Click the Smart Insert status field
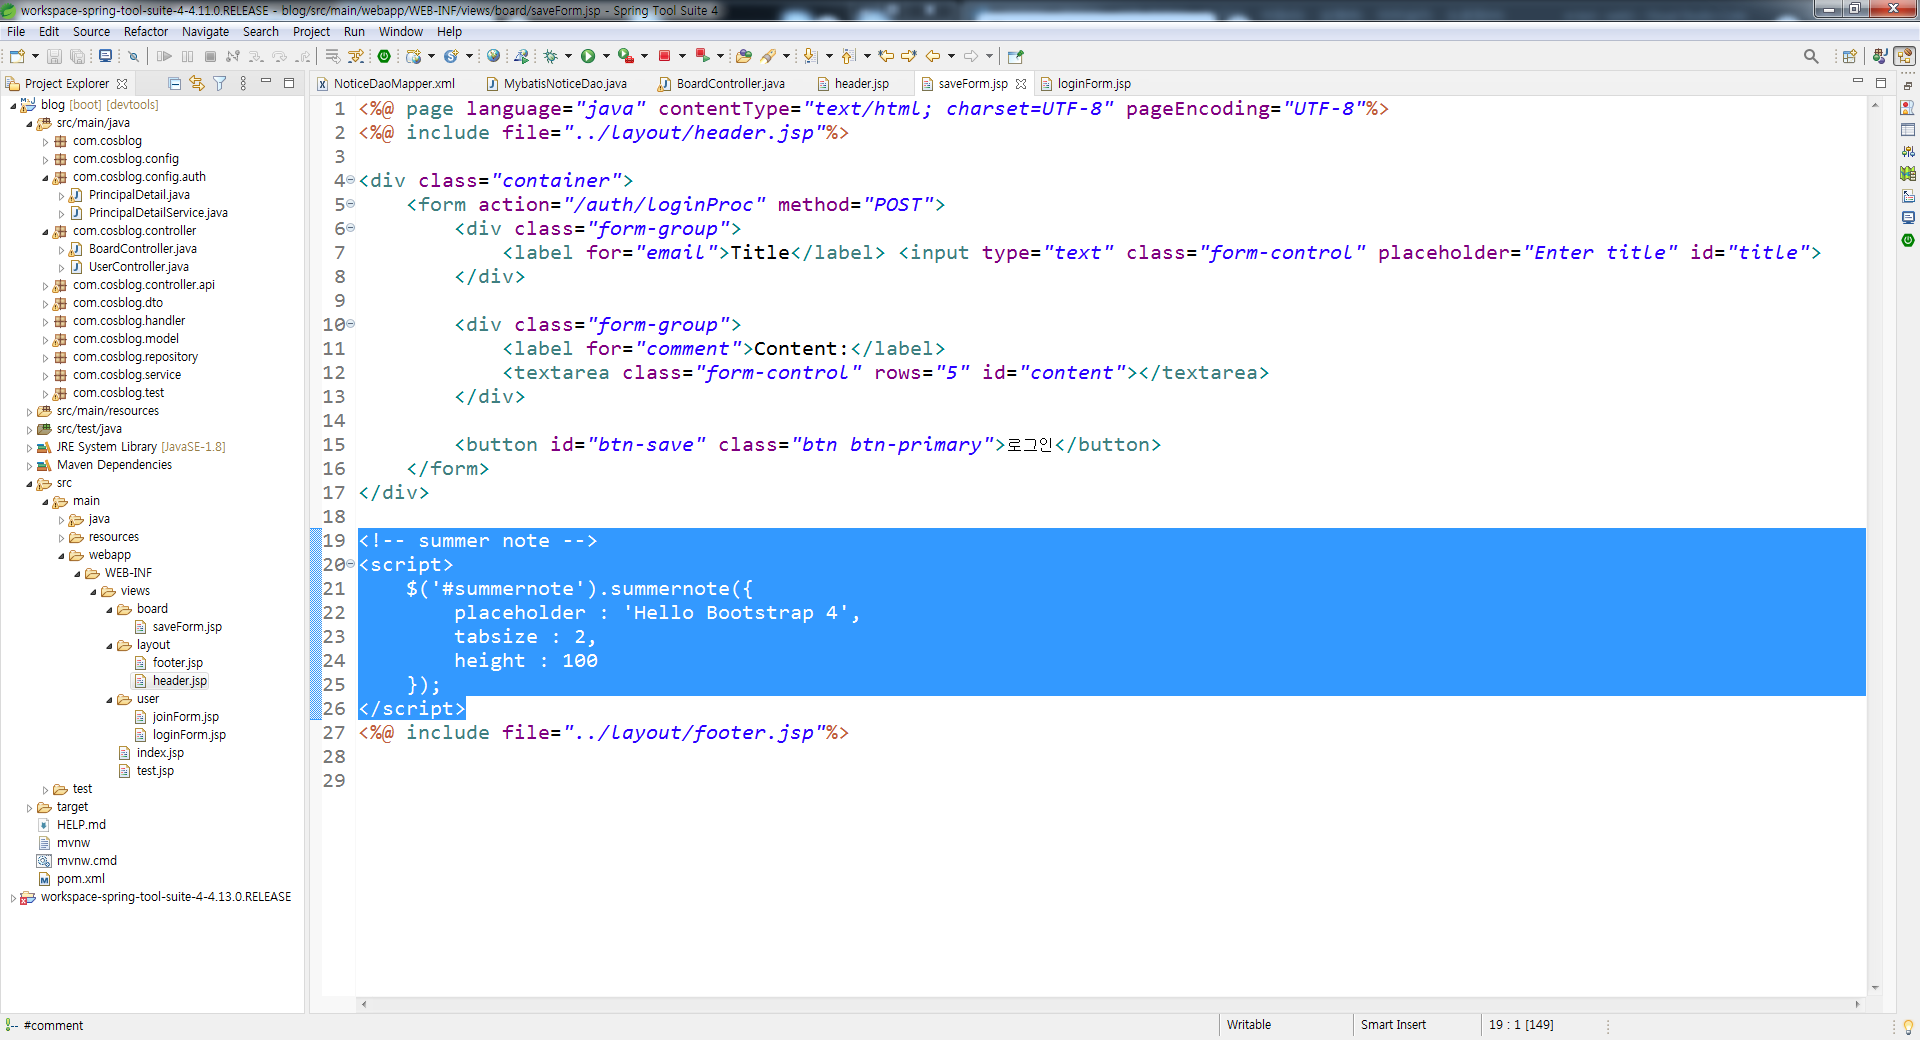This screenshot has height=1040, width=1920. tap(1393, 1025)
